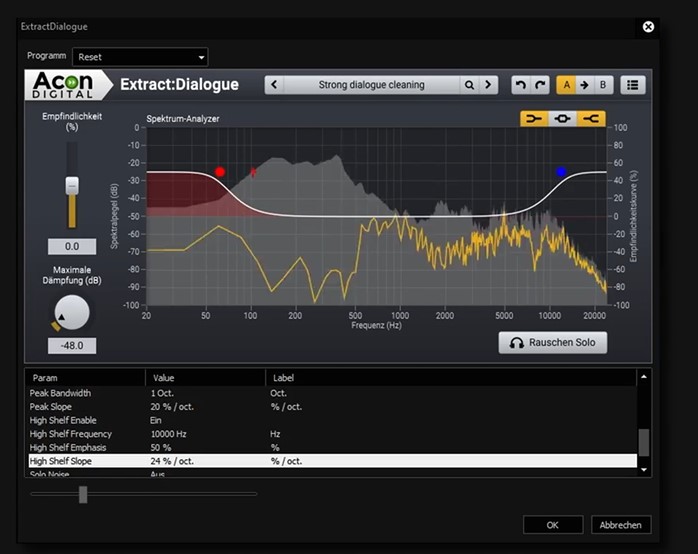Click the parameter value slider thumb below the list
The height and width of the screenshot is (554, 698).
point(83,494)
